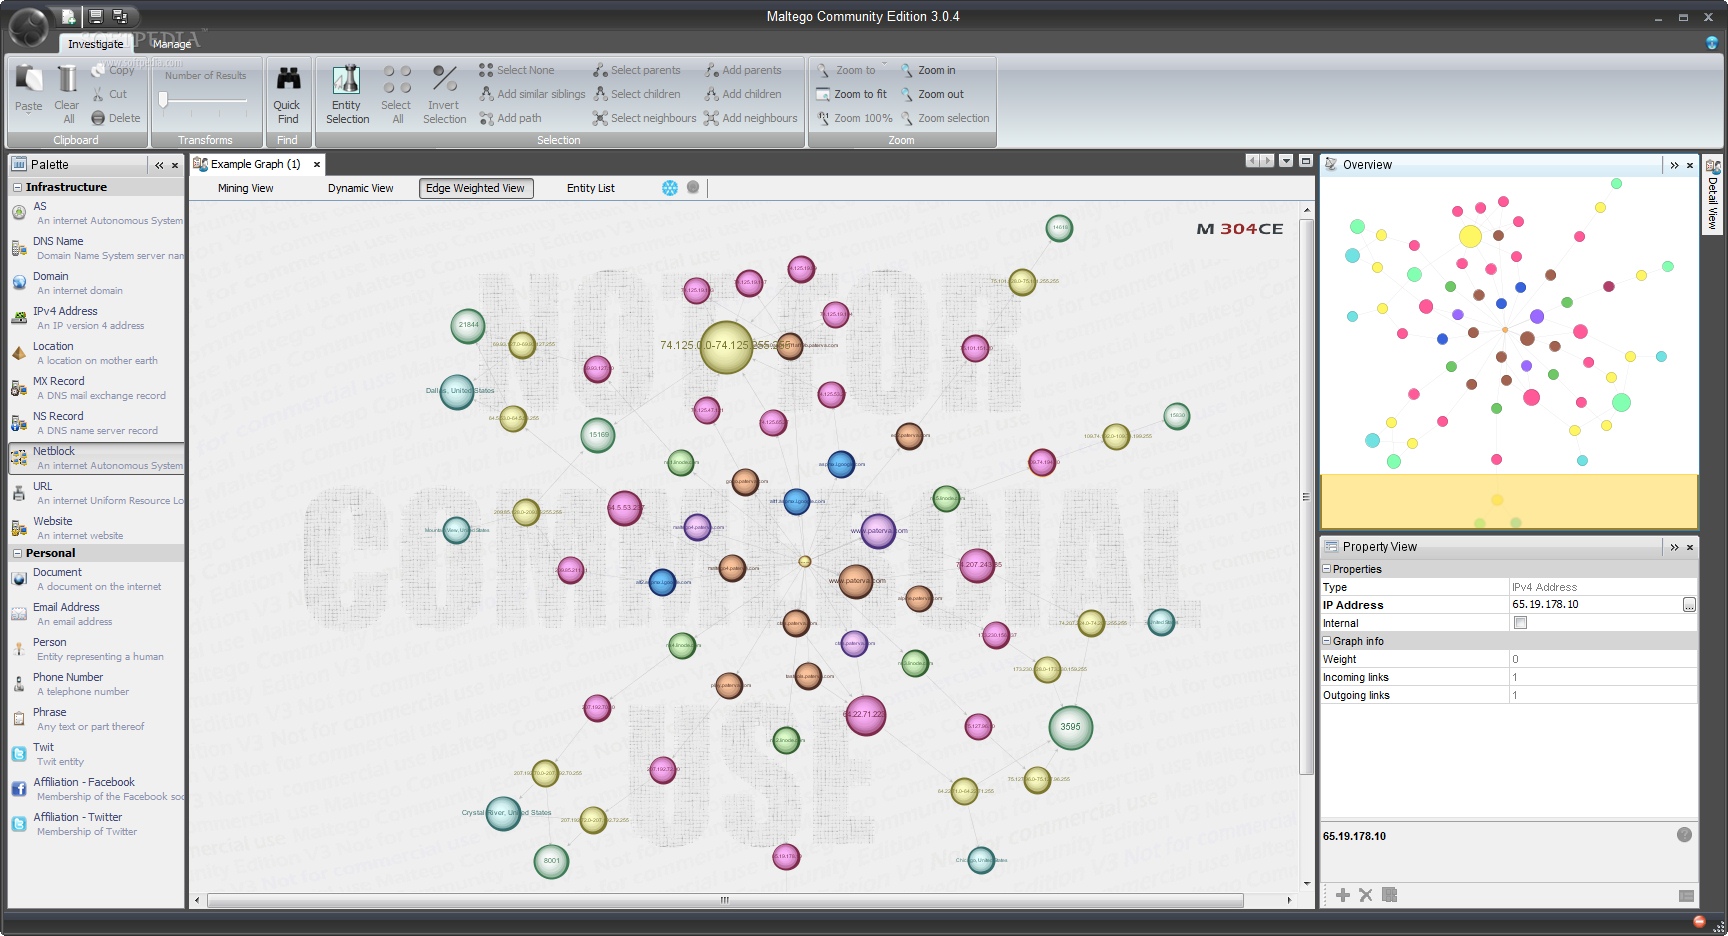Select the DNS Name palette entity
Viewport: 1728px width, 936px height.
tap(96, 248)
